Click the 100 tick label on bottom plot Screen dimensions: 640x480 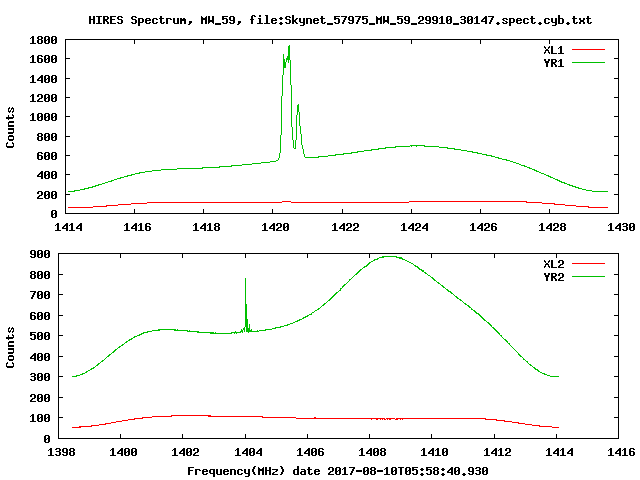click(x=40, y=418)
